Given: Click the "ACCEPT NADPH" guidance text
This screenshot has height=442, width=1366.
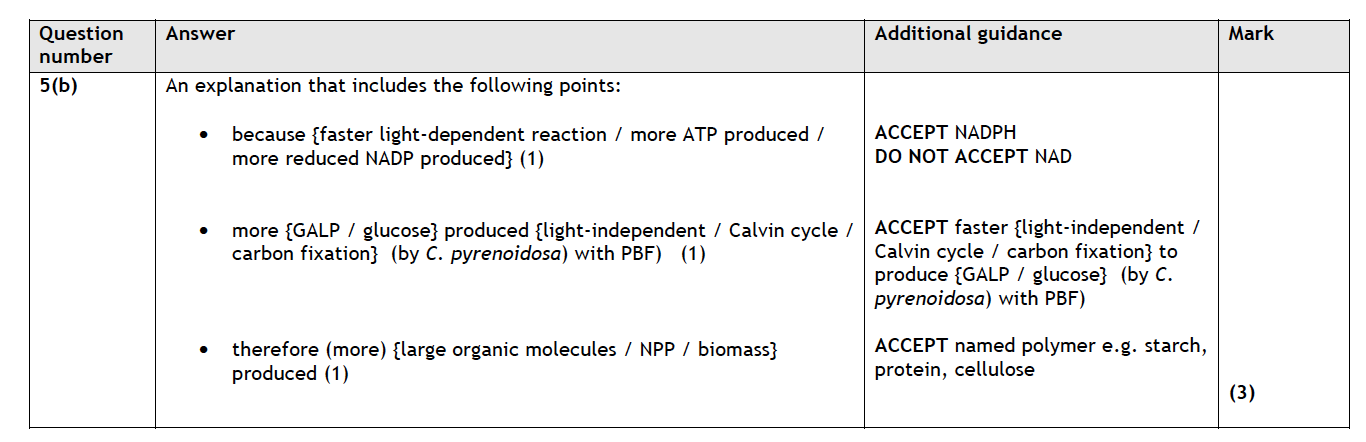Looking at the screenshot, I should click(945, 133).
